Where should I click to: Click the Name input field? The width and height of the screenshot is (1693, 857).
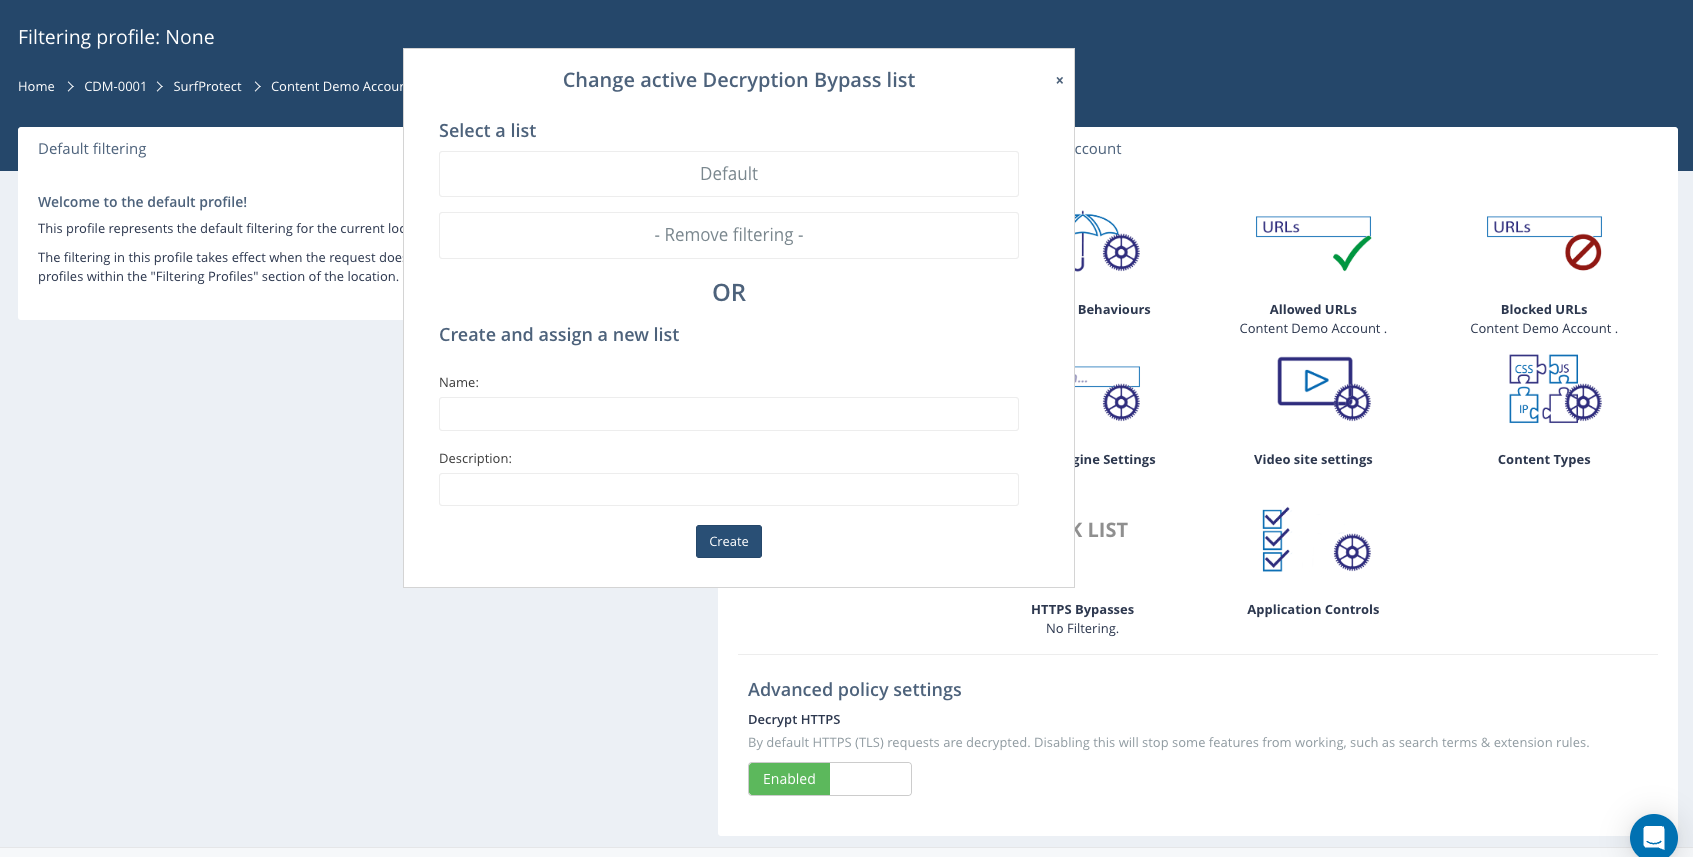[728, 414]
